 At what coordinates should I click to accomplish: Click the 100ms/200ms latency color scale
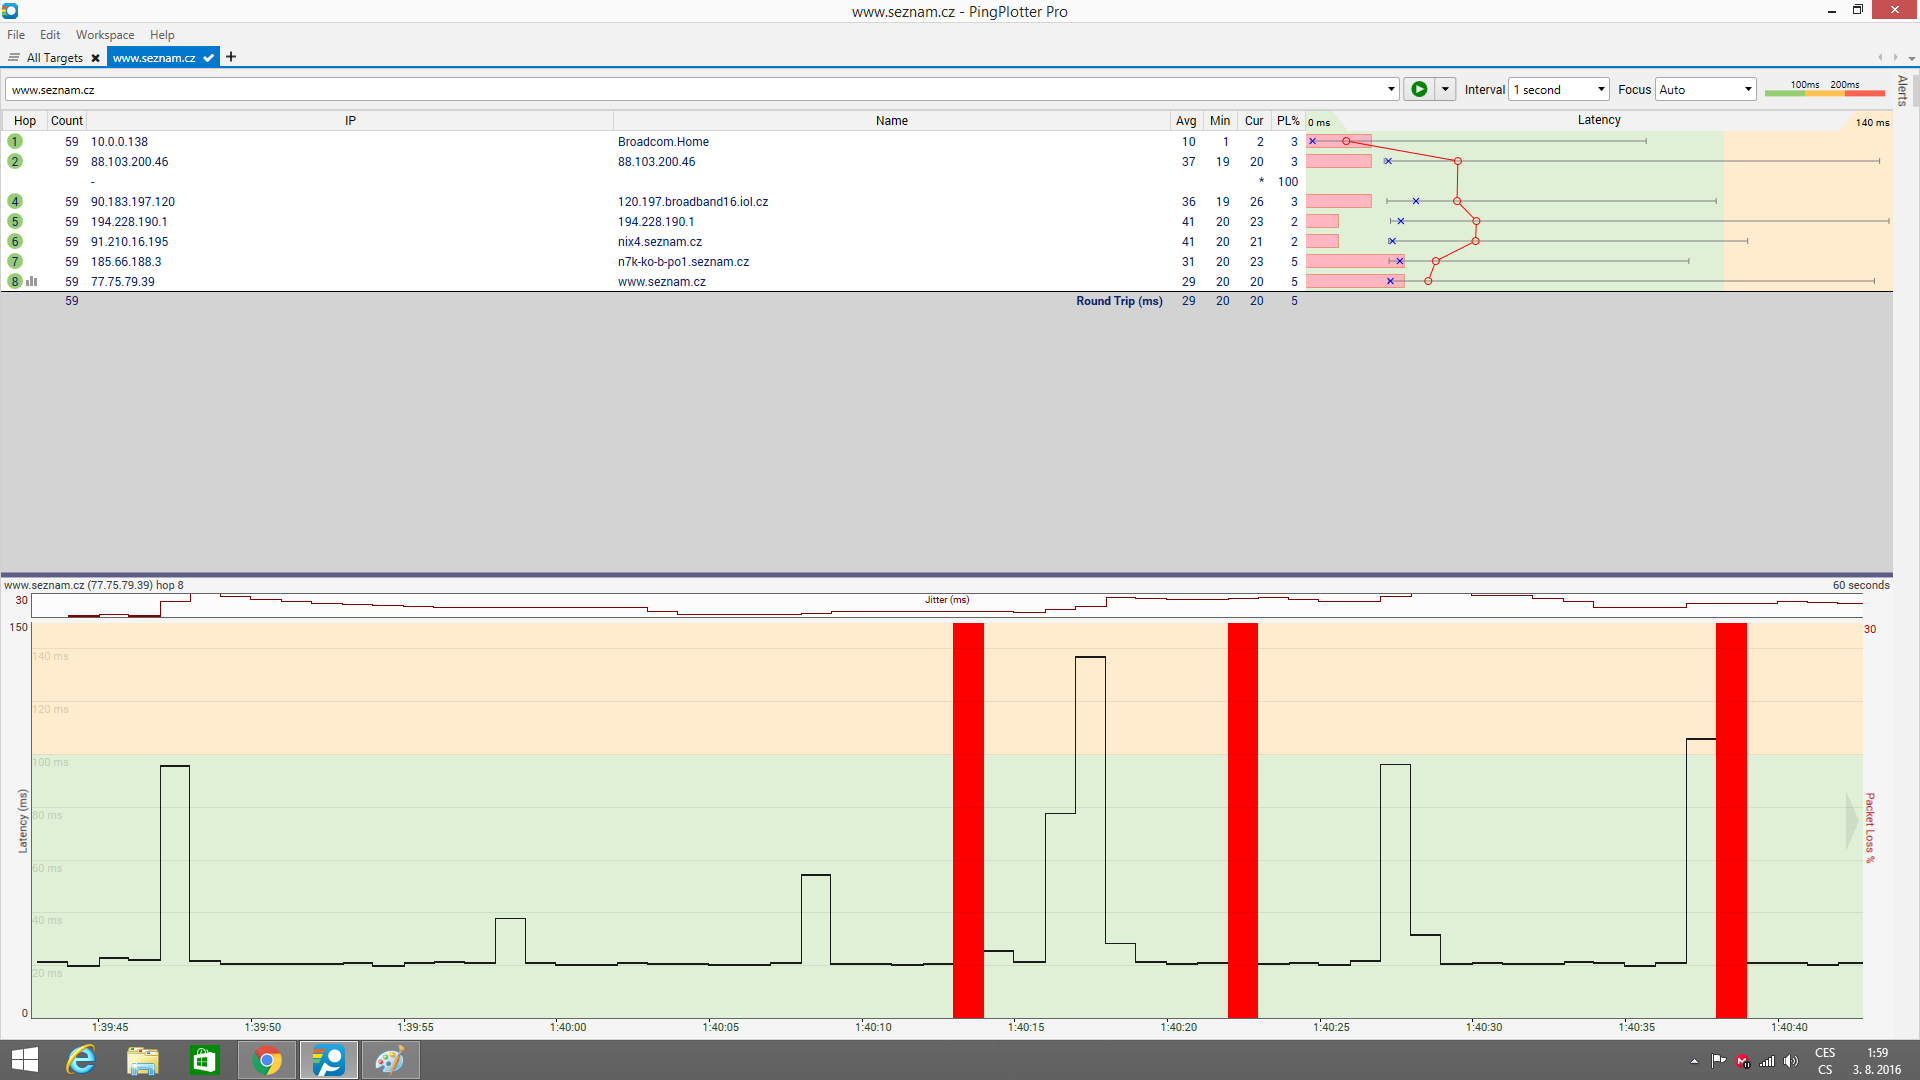[x=1824, y=89]
